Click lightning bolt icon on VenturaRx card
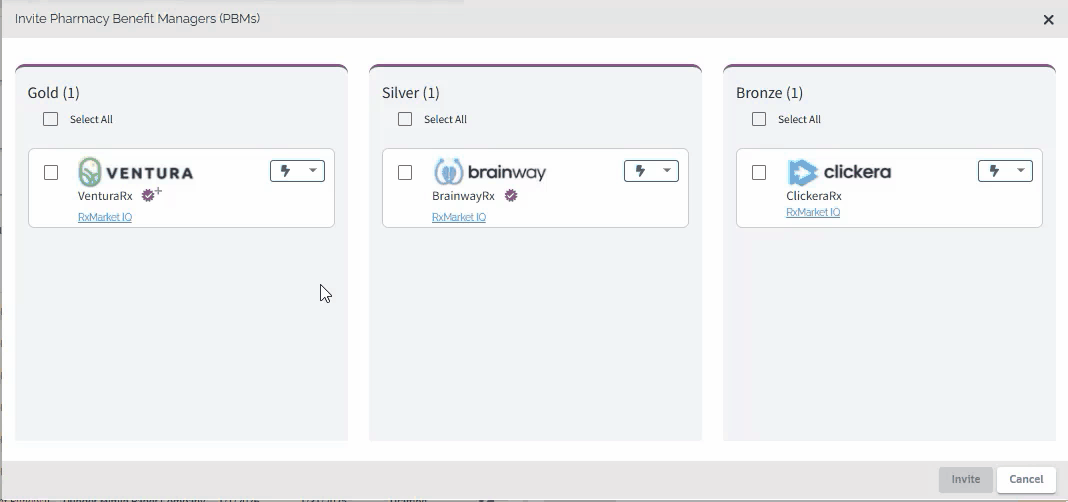Screen dimensions: 1068x502 (285, 171)
